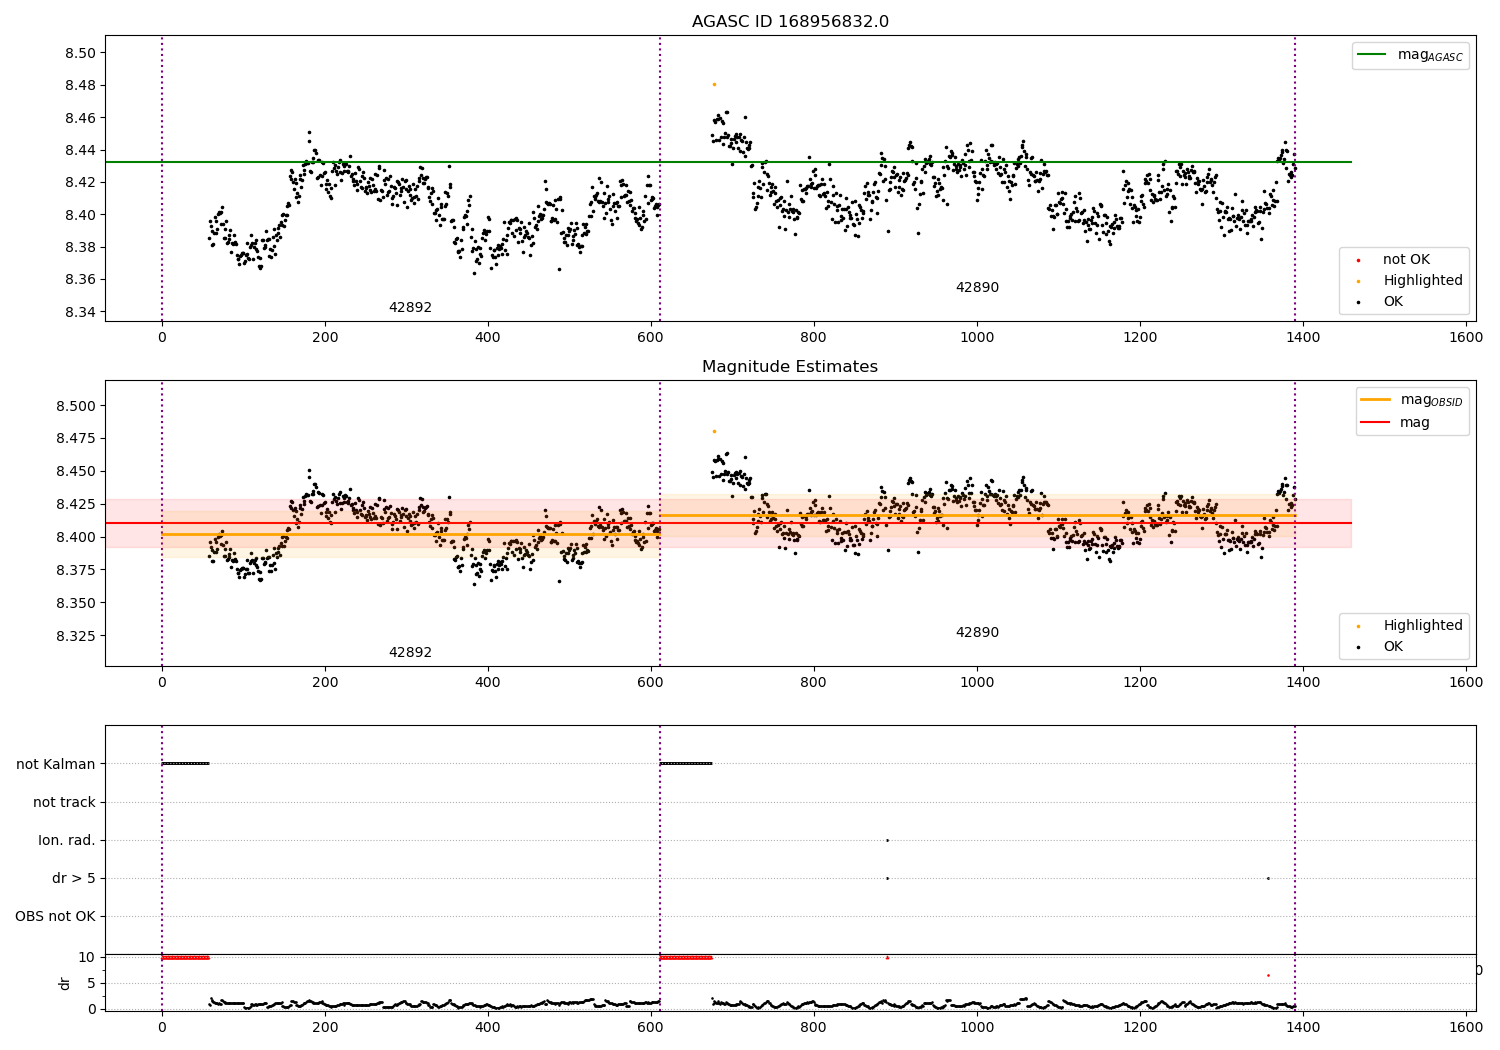Click the orange line swatch beside mag OBSID
Viewport: 1500px width, 1050px height.
coord(1375,400)
